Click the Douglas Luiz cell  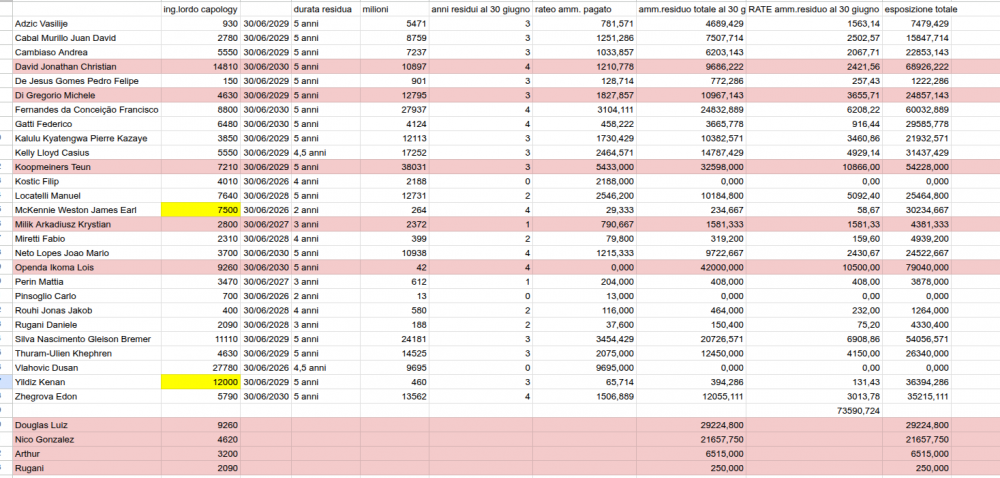87,425
